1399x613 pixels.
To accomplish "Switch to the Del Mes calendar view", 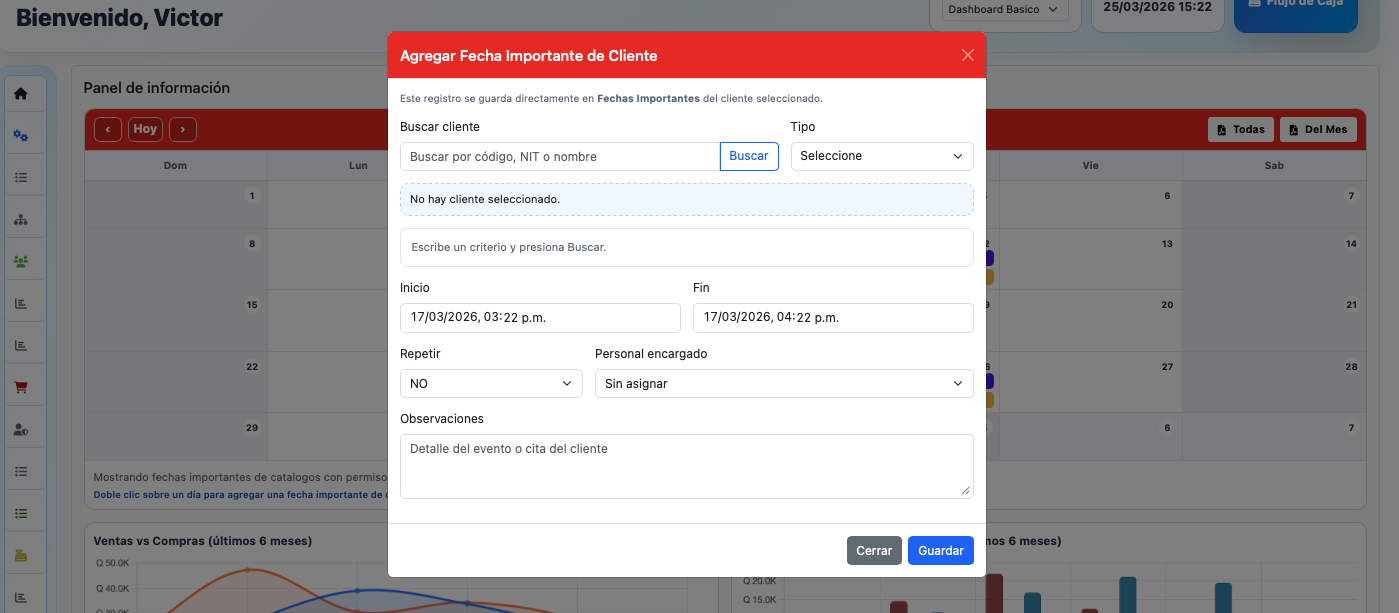I will coord(1318,129).
